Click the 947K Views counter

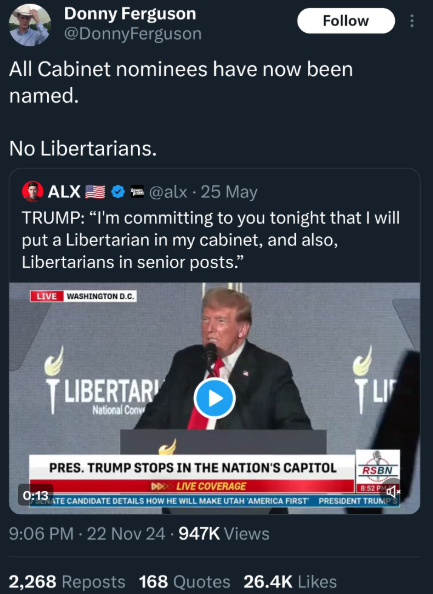(x=224, y=534)
